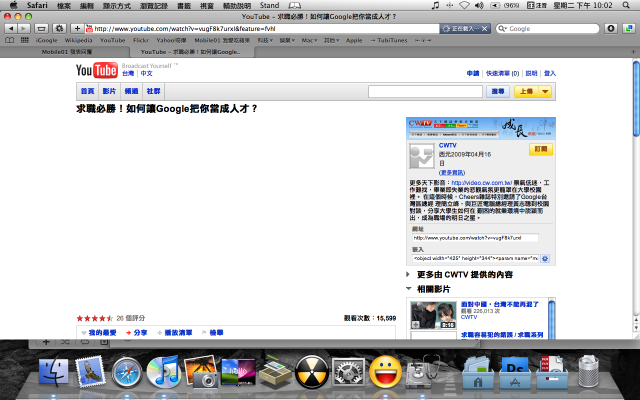Open the first related video thumbnail
Viewport: 640px width, 400px height.
(433, 315)
